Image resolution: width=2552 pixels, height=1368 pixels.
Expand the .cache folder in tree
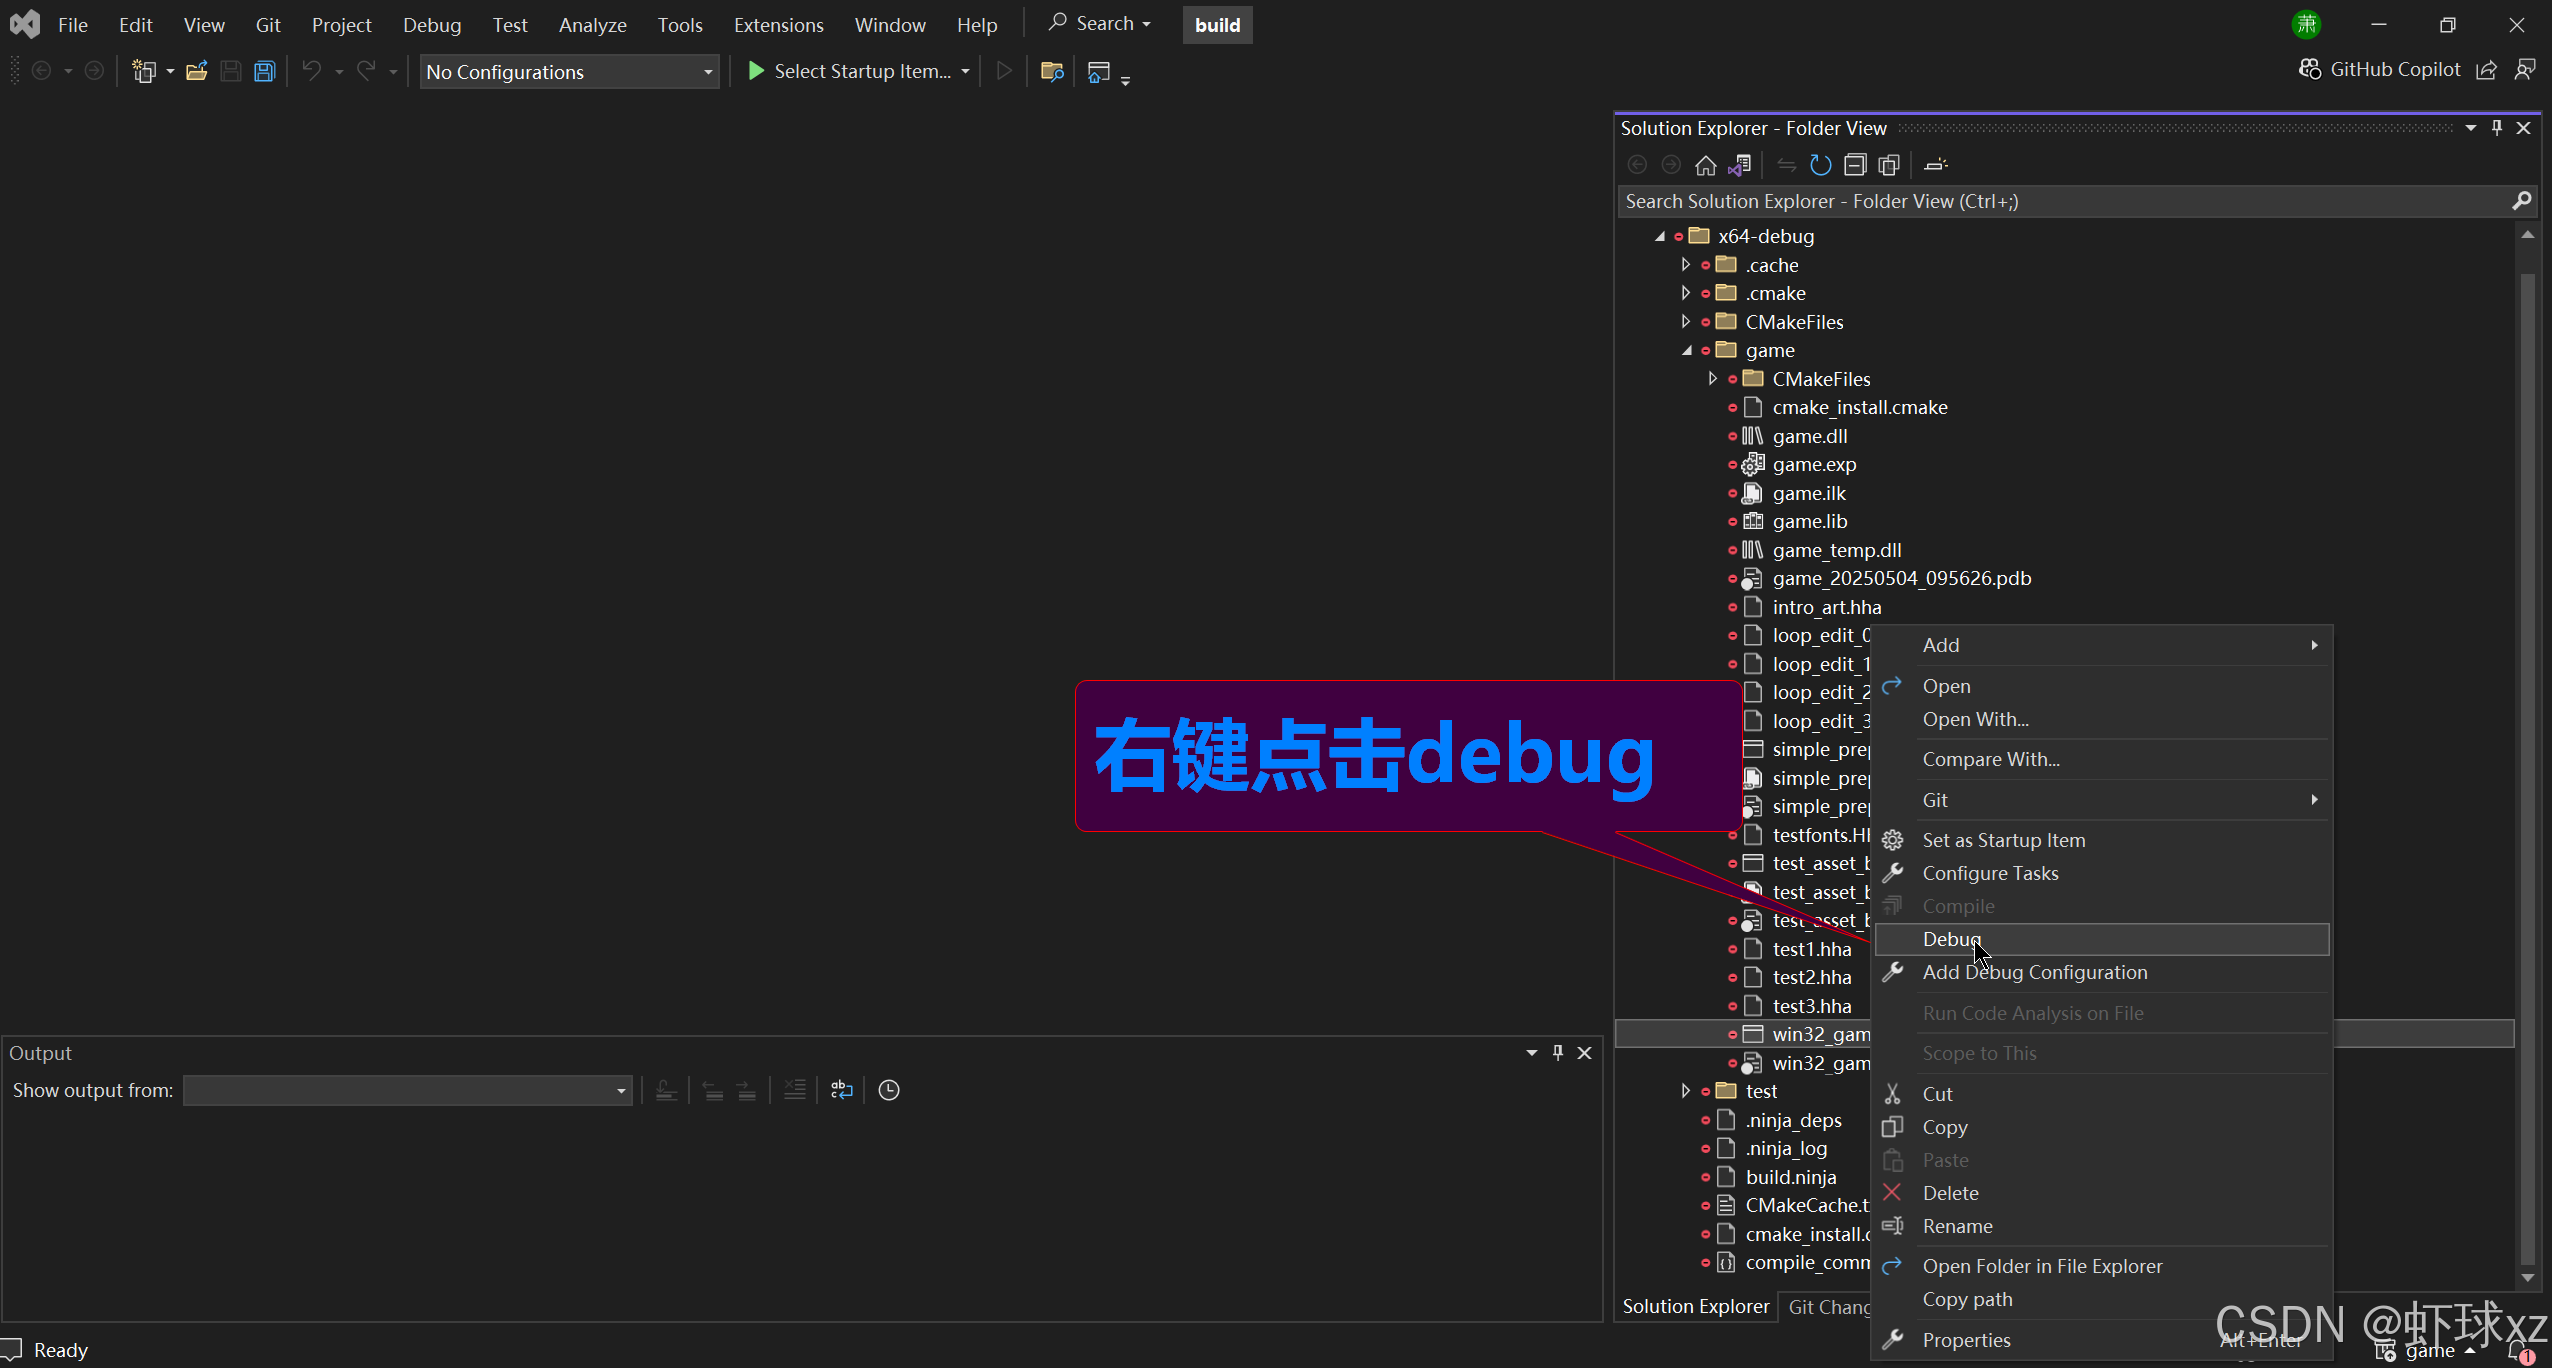[x=1686, y=265]
